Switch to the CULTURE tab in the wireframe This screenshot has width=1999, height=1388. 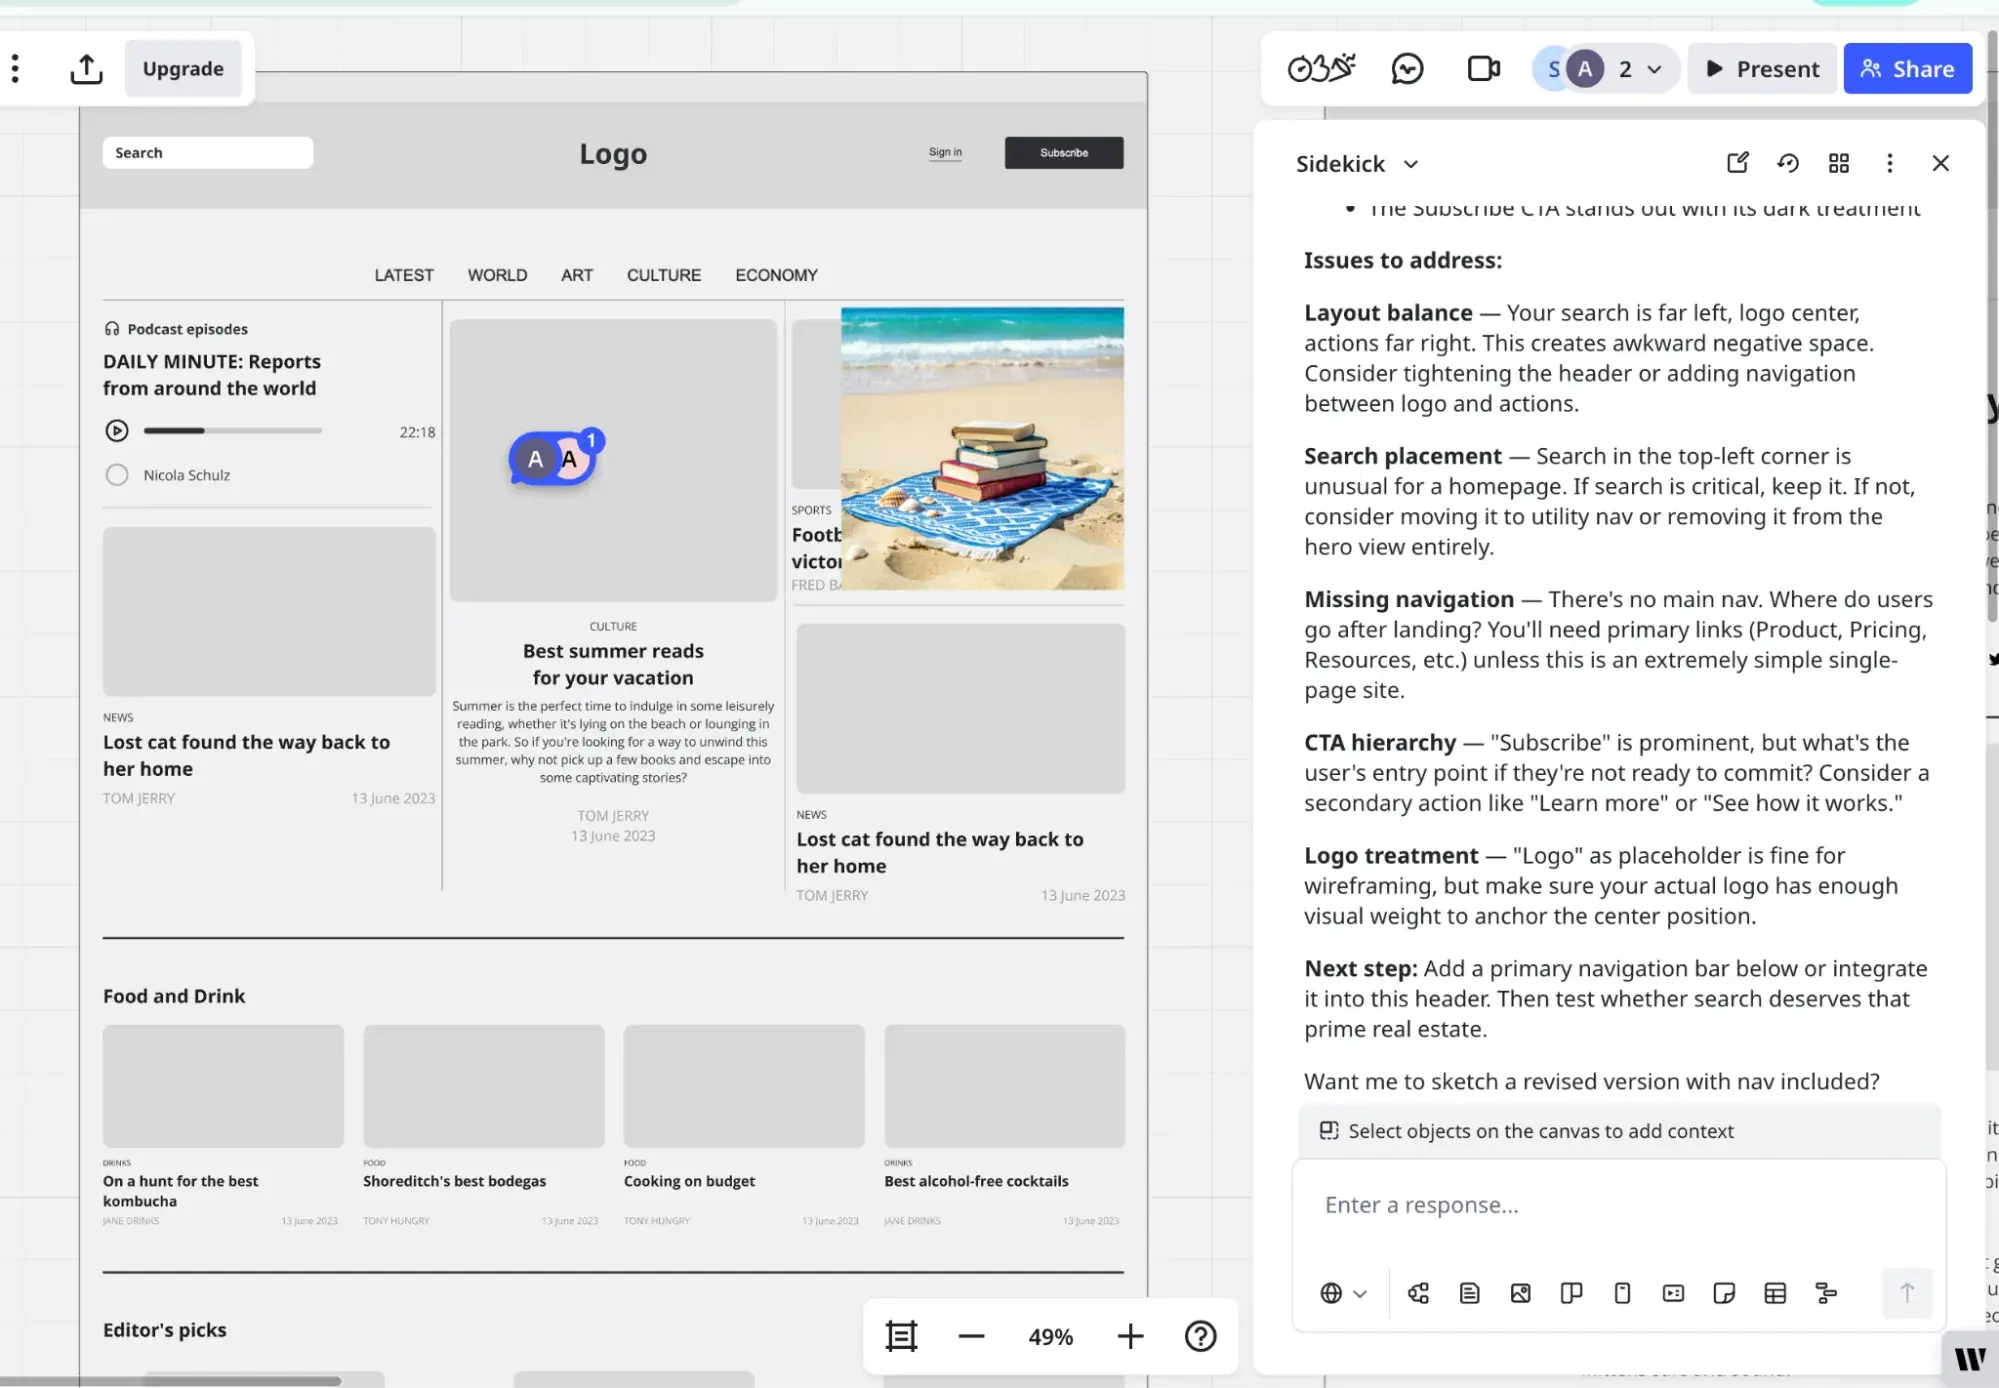663,274
